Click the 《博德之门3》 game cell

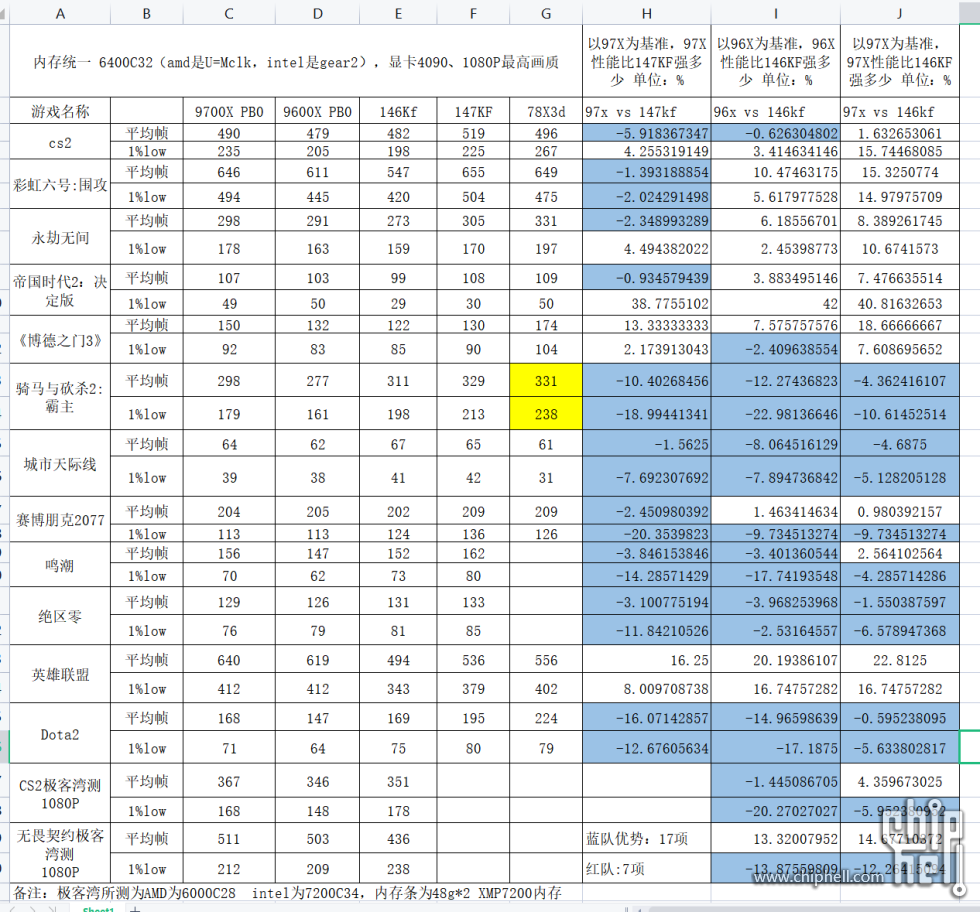click(60, 339)
